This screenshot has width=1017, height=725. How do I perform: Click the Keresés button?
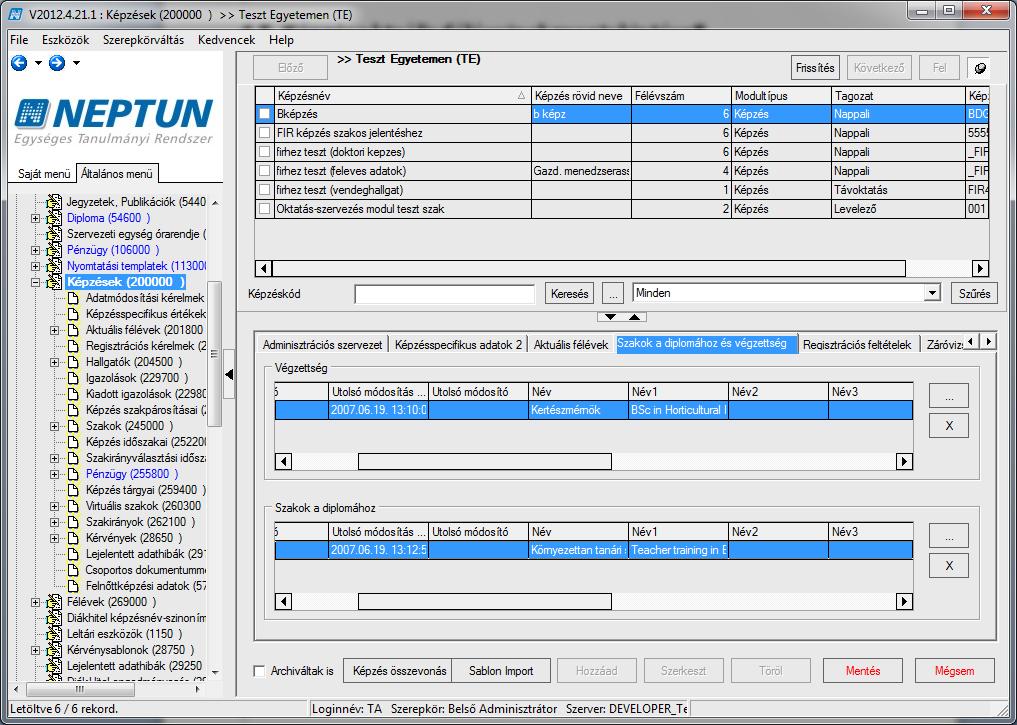569,294
